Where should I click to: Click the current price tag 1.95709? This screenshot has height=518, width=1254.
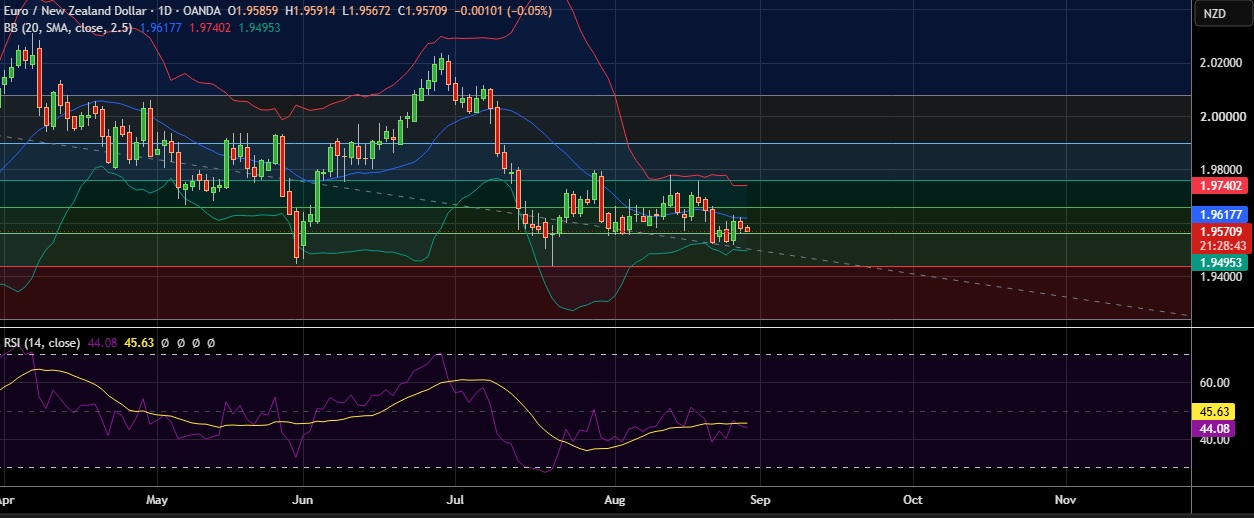tap(1220, 232)
